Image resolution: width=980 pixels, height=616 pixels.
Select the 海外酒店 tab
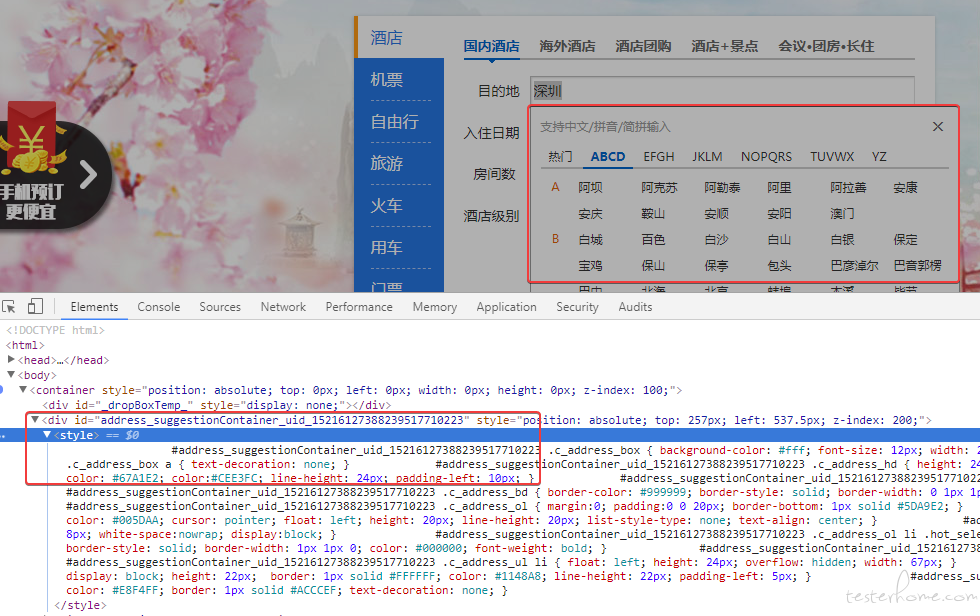(x=567, y=46)
